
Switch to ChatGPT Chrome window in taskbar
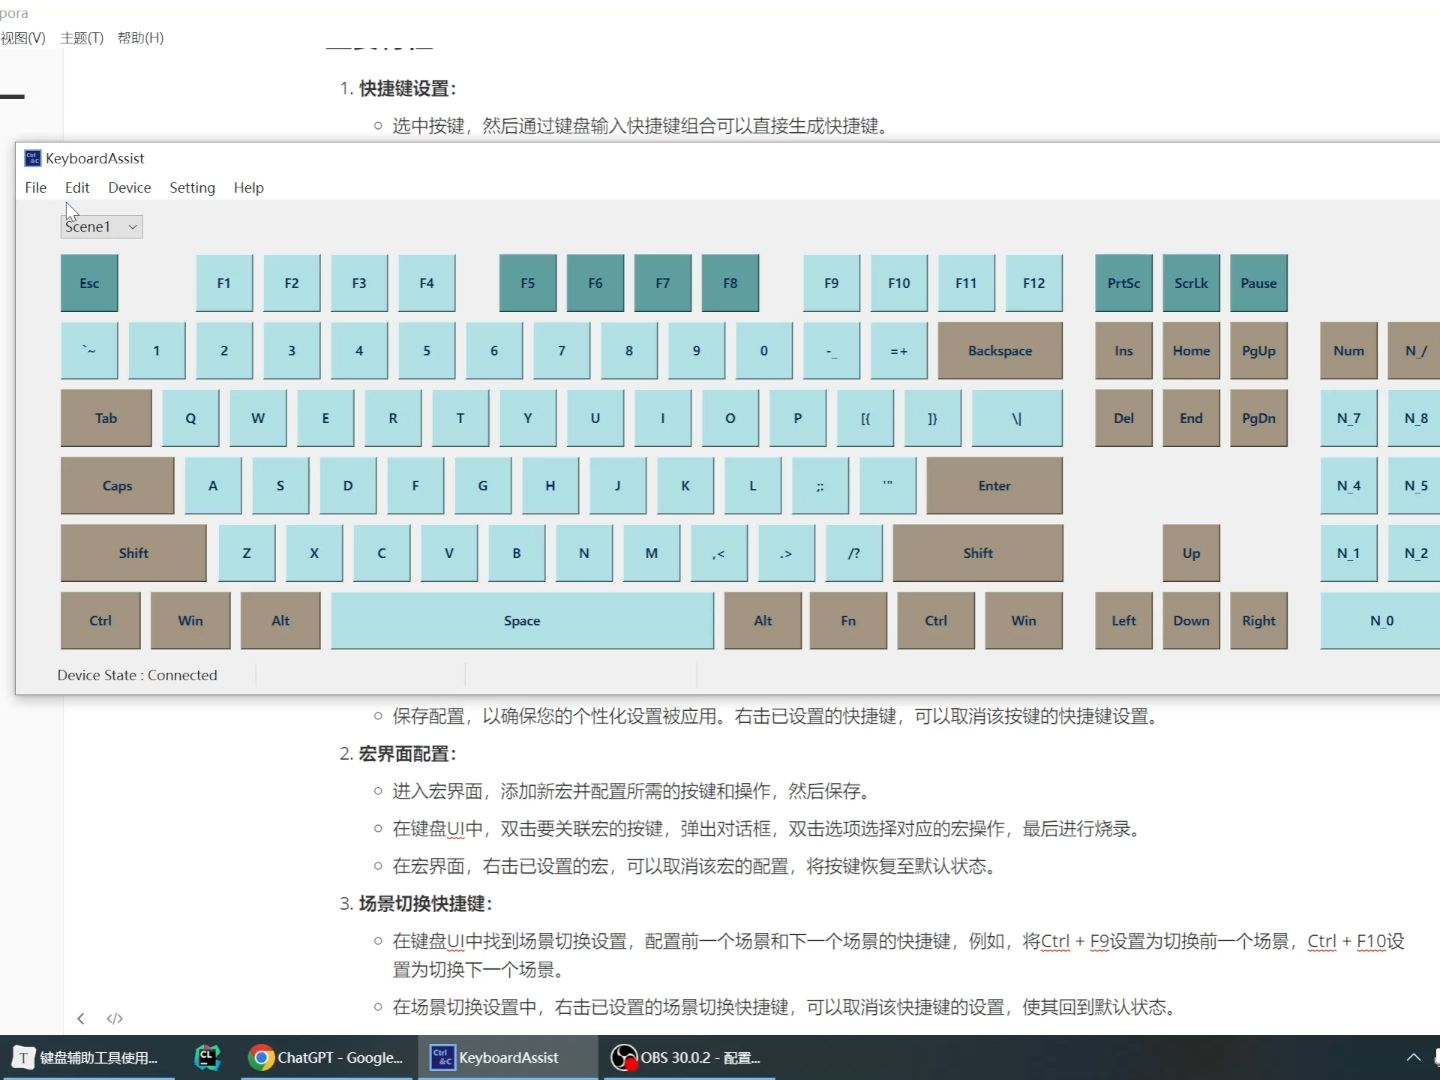(x=327, y=1058)
